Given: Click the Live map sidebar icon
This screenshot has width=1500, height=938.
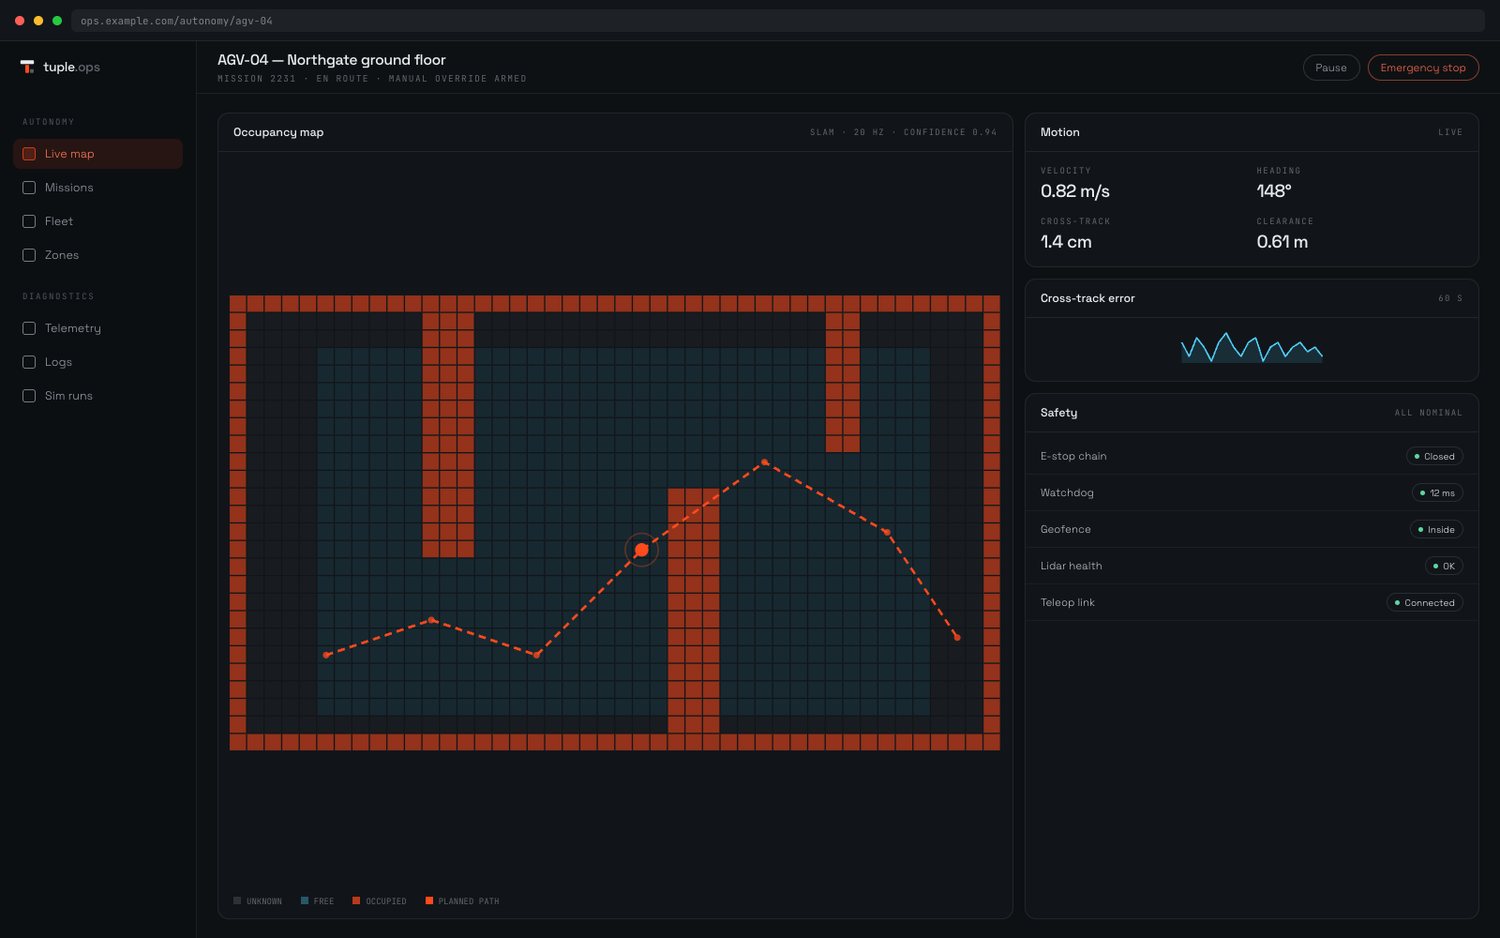Looking at the screenshot, I should 29,154.
